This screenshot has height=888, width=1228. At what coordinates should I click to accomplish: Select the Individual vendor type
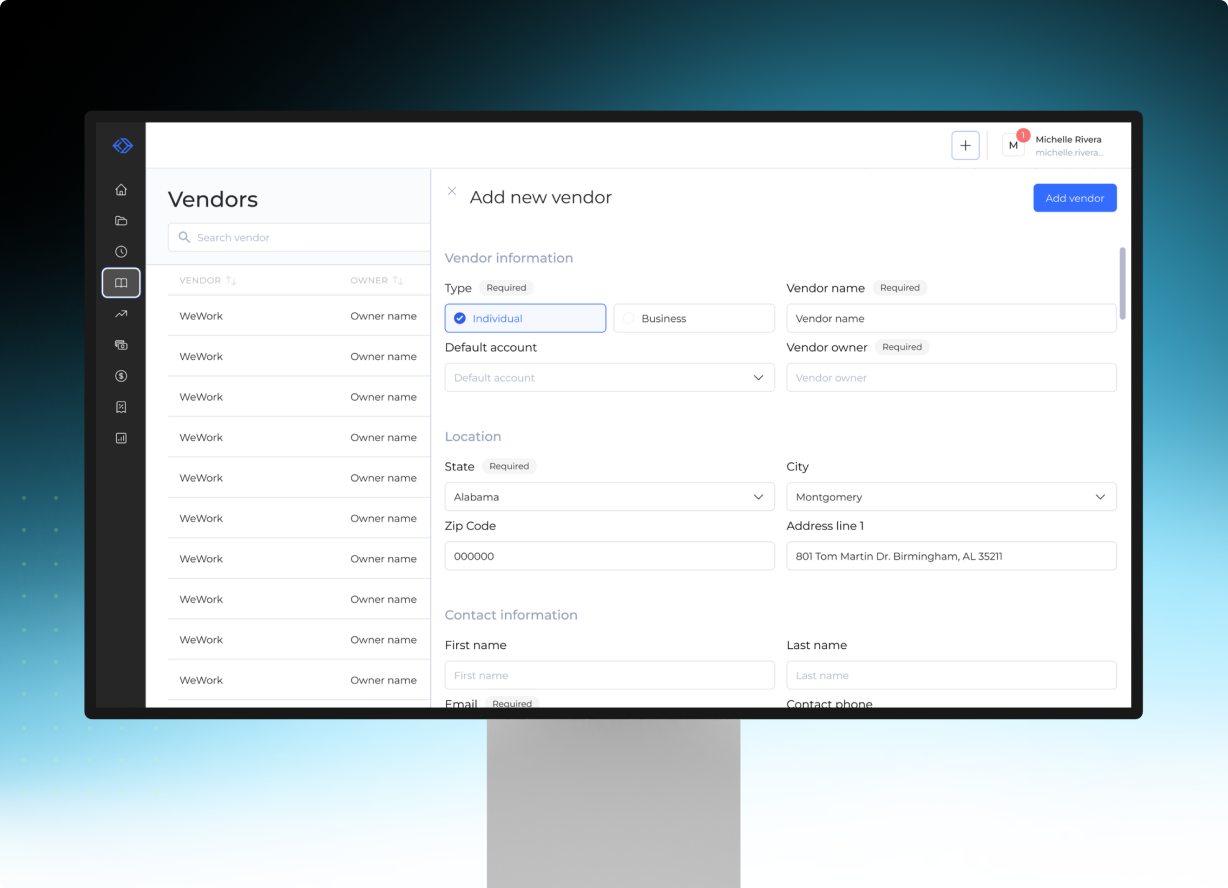(x=525, y=318)
